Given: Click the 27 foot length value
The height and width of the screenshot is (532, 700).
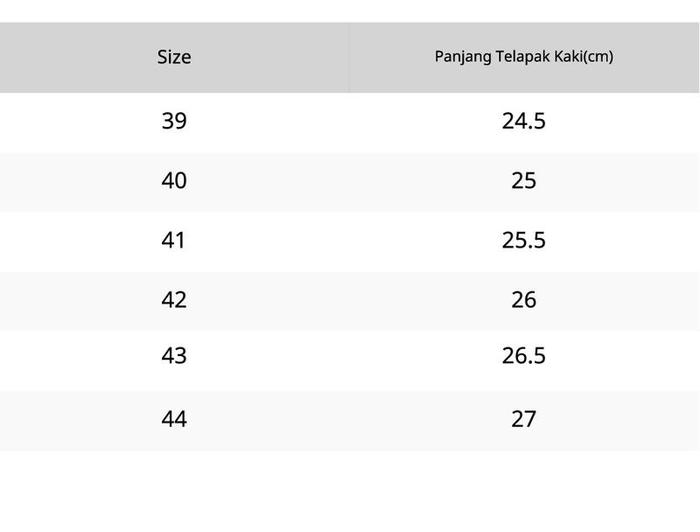Looking at the screenshot, I should 523,418.
